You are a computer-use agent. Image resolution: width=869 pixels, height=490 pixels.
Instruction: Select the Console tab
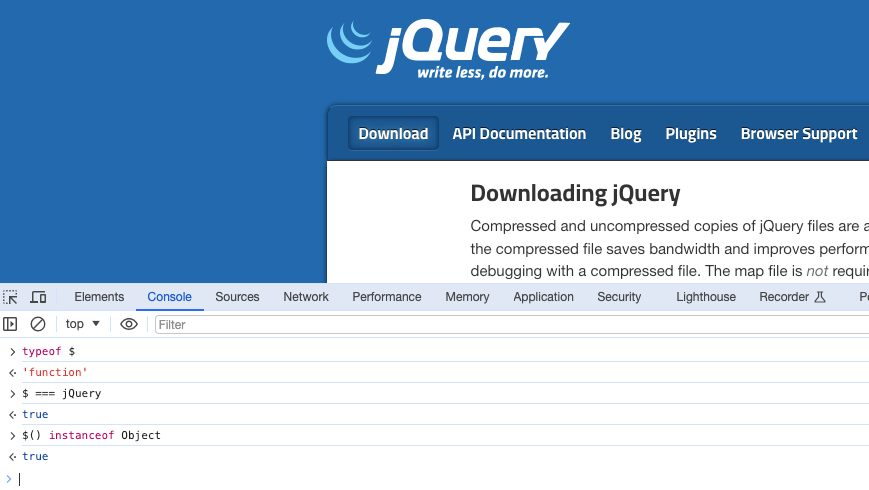click(x=170, y=297)
